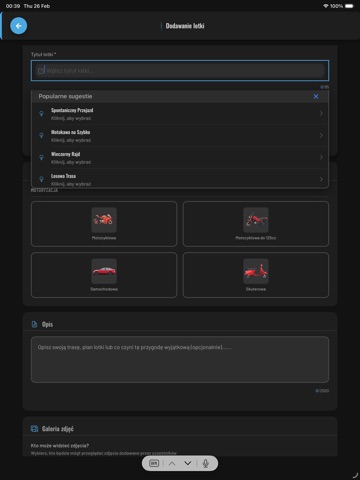Choose the 'Leśna Trasa' suggestion
Image resolution: width=360 pixels, height=480 pixels.
point(180,179)
